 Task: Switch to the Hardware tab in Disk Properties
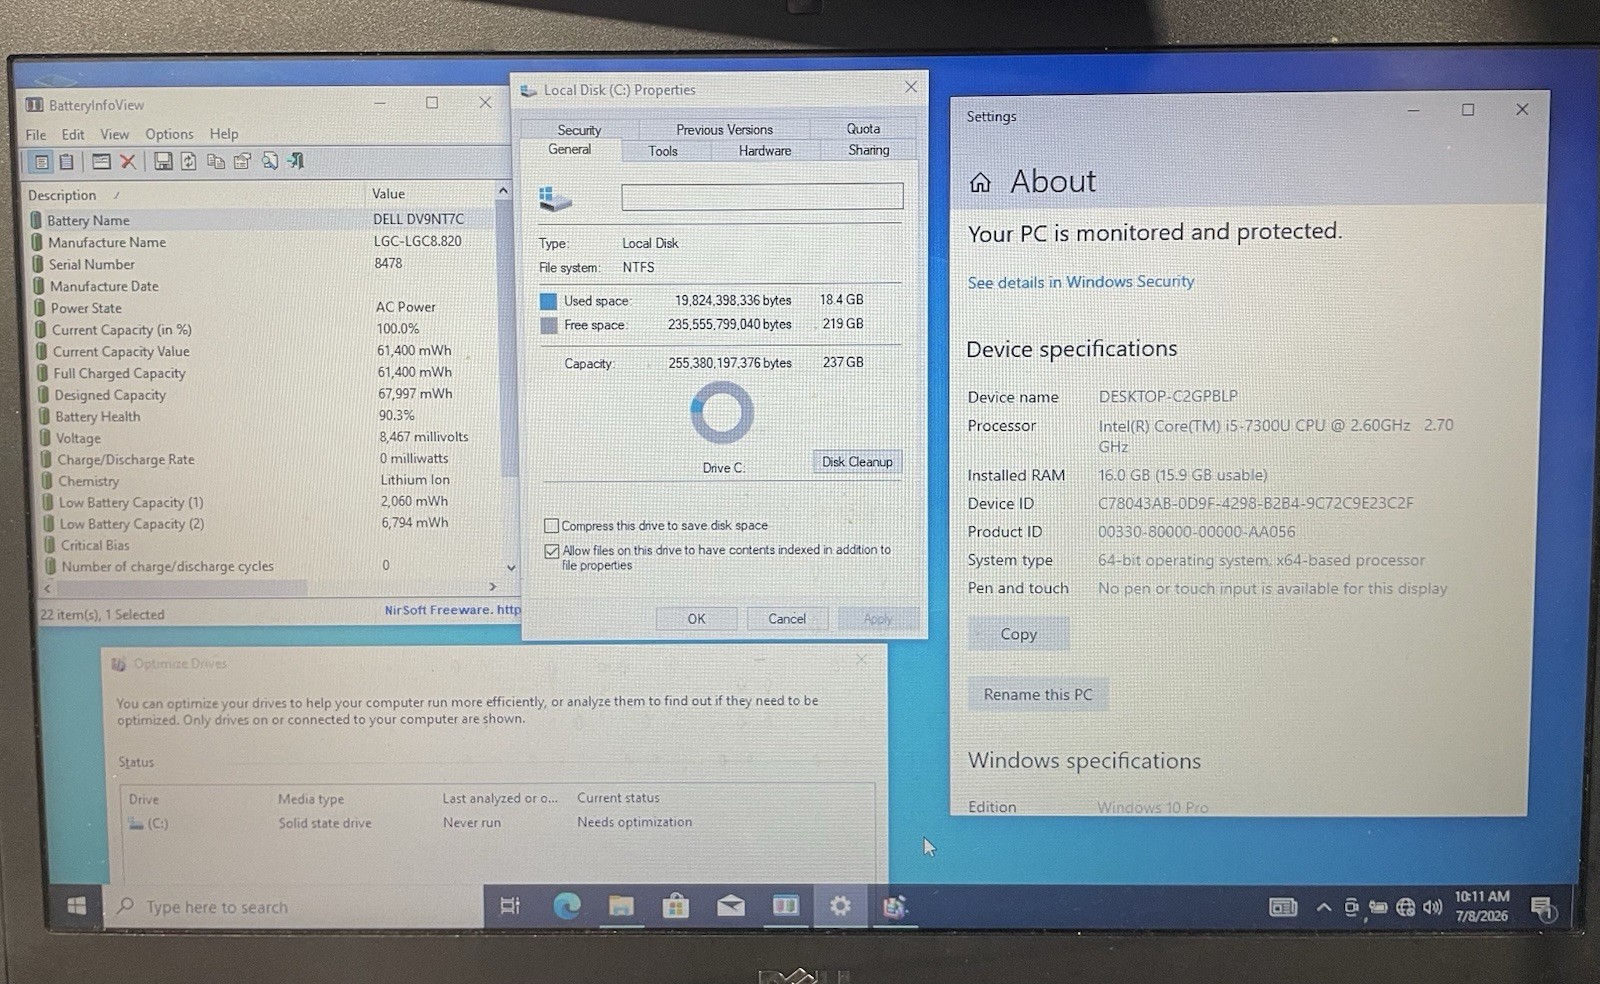[x=765, y=151]
